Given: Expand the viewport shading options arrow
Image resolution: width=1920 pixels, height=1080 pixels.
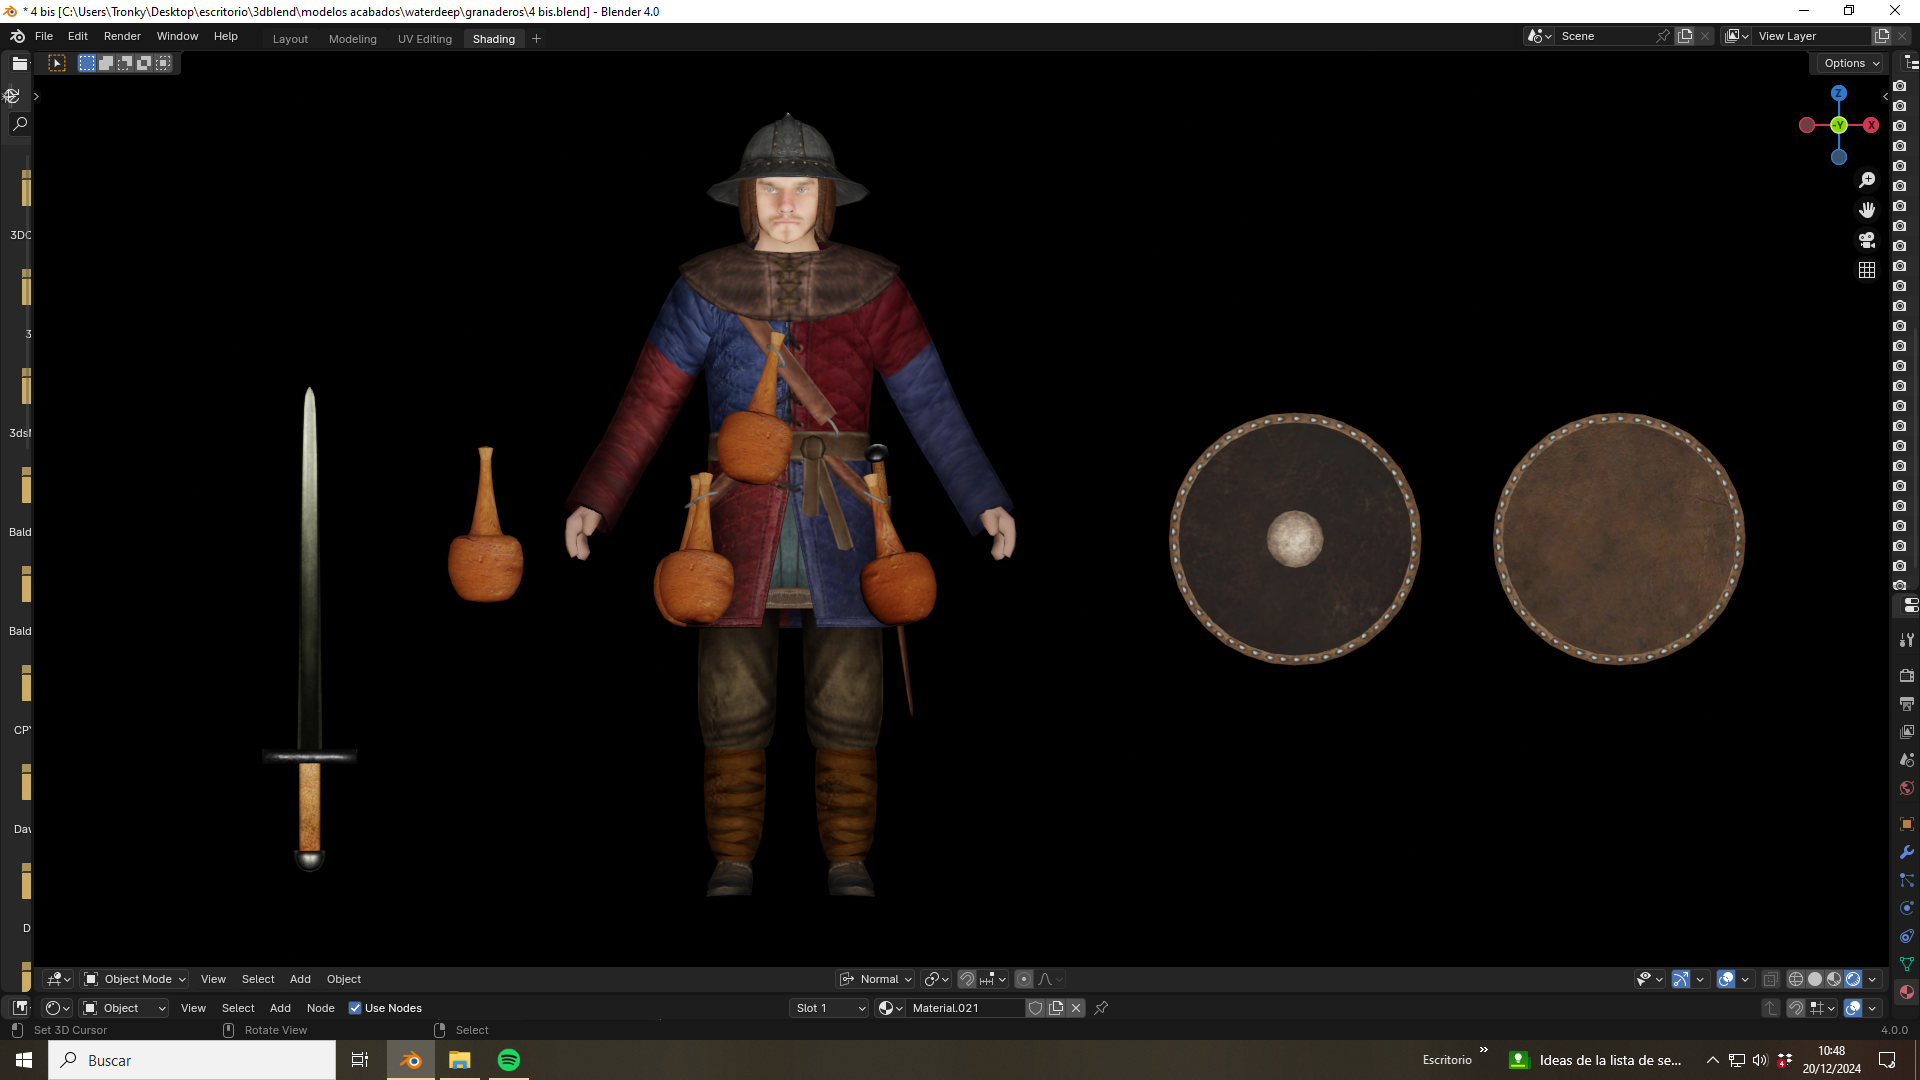Looking at the screenshot, I should click(1872, 980).
